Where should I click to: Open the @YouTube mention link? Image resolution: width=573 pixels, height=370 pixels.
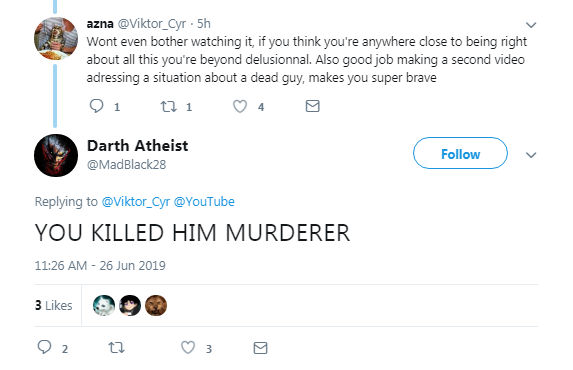point(204,202)
